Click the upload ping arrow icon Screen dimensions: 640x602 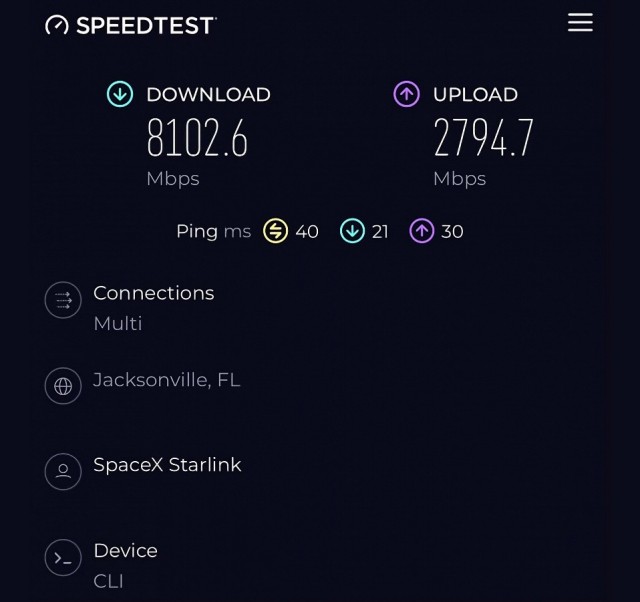tap(422, 231)
